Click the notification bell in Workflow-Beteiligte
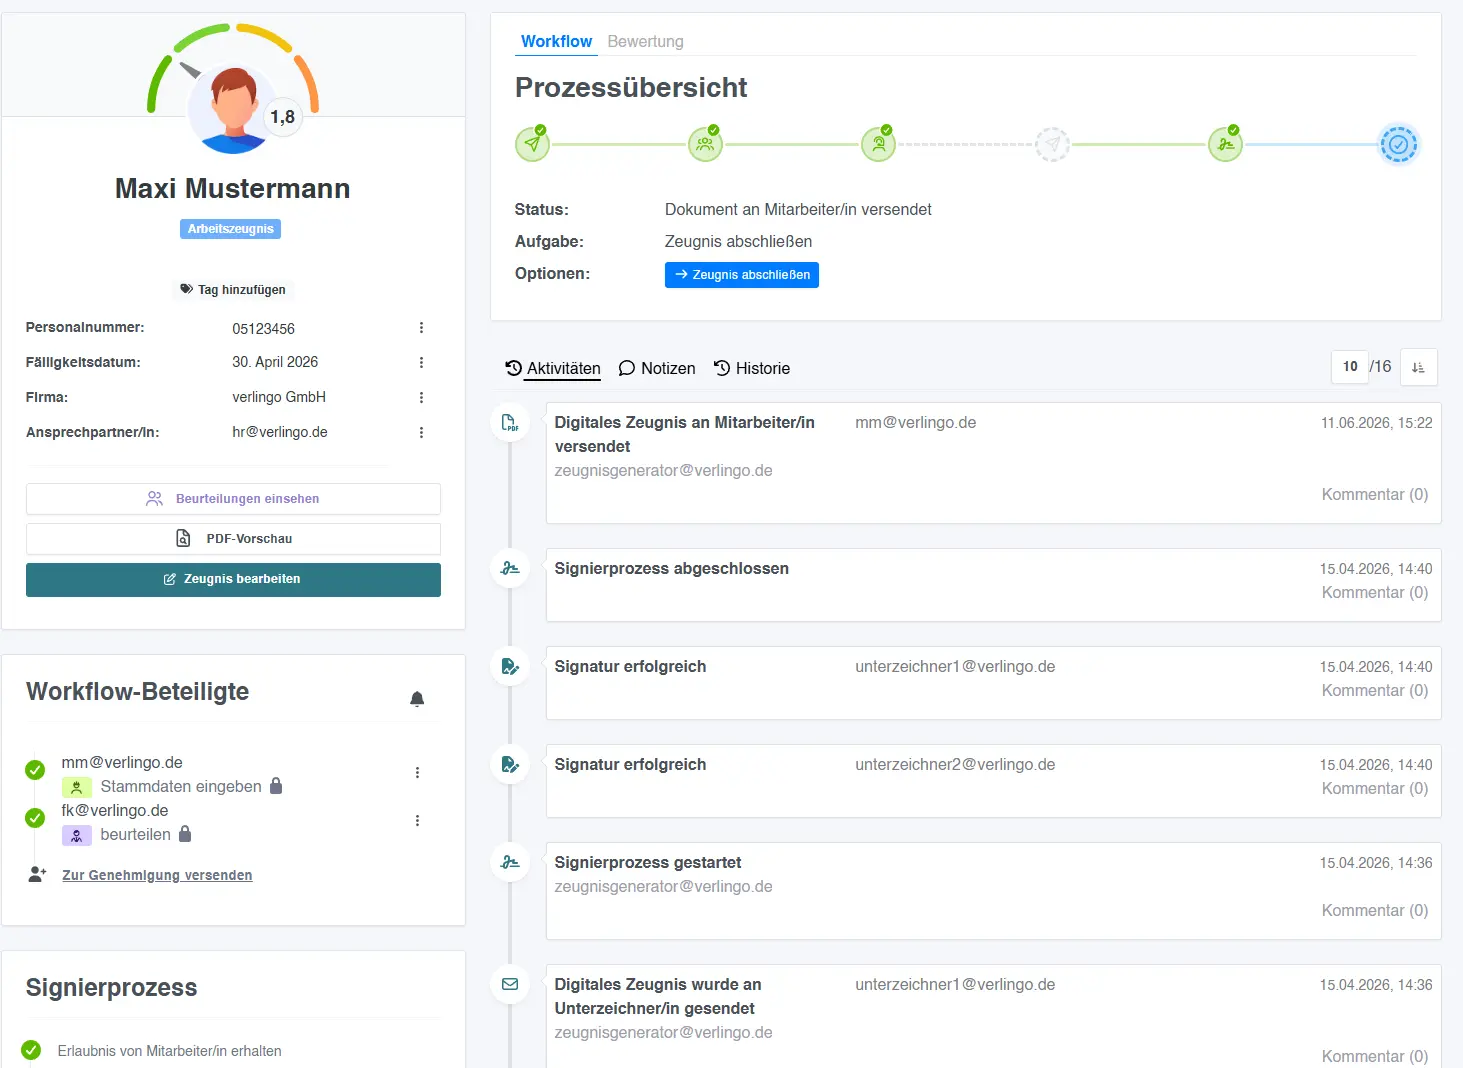Image resolution: width=1463 pixels, height=1068 pixels. tap(417, 699)
